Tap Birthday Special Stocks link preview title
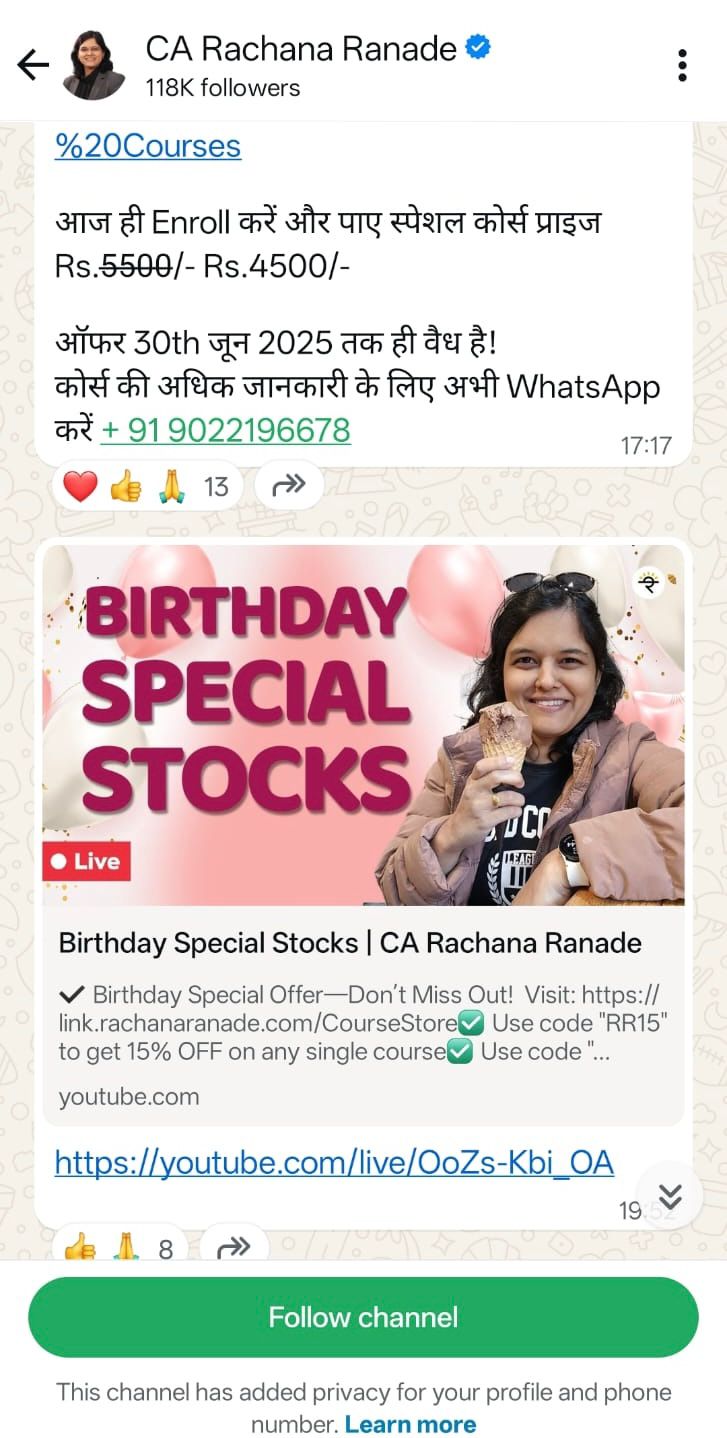 pyautogui.click(x=350, y=942)
